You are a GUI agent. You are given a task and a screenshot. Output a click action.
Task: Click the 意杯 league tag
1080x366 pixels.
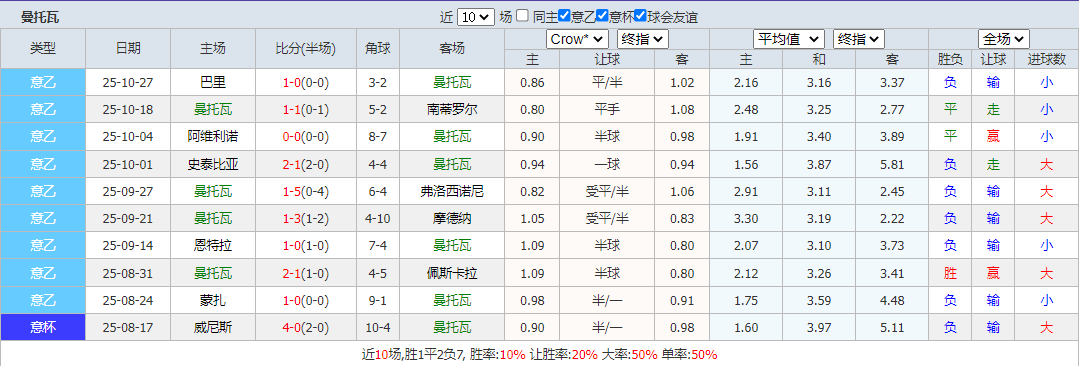(x=43, y=328)
